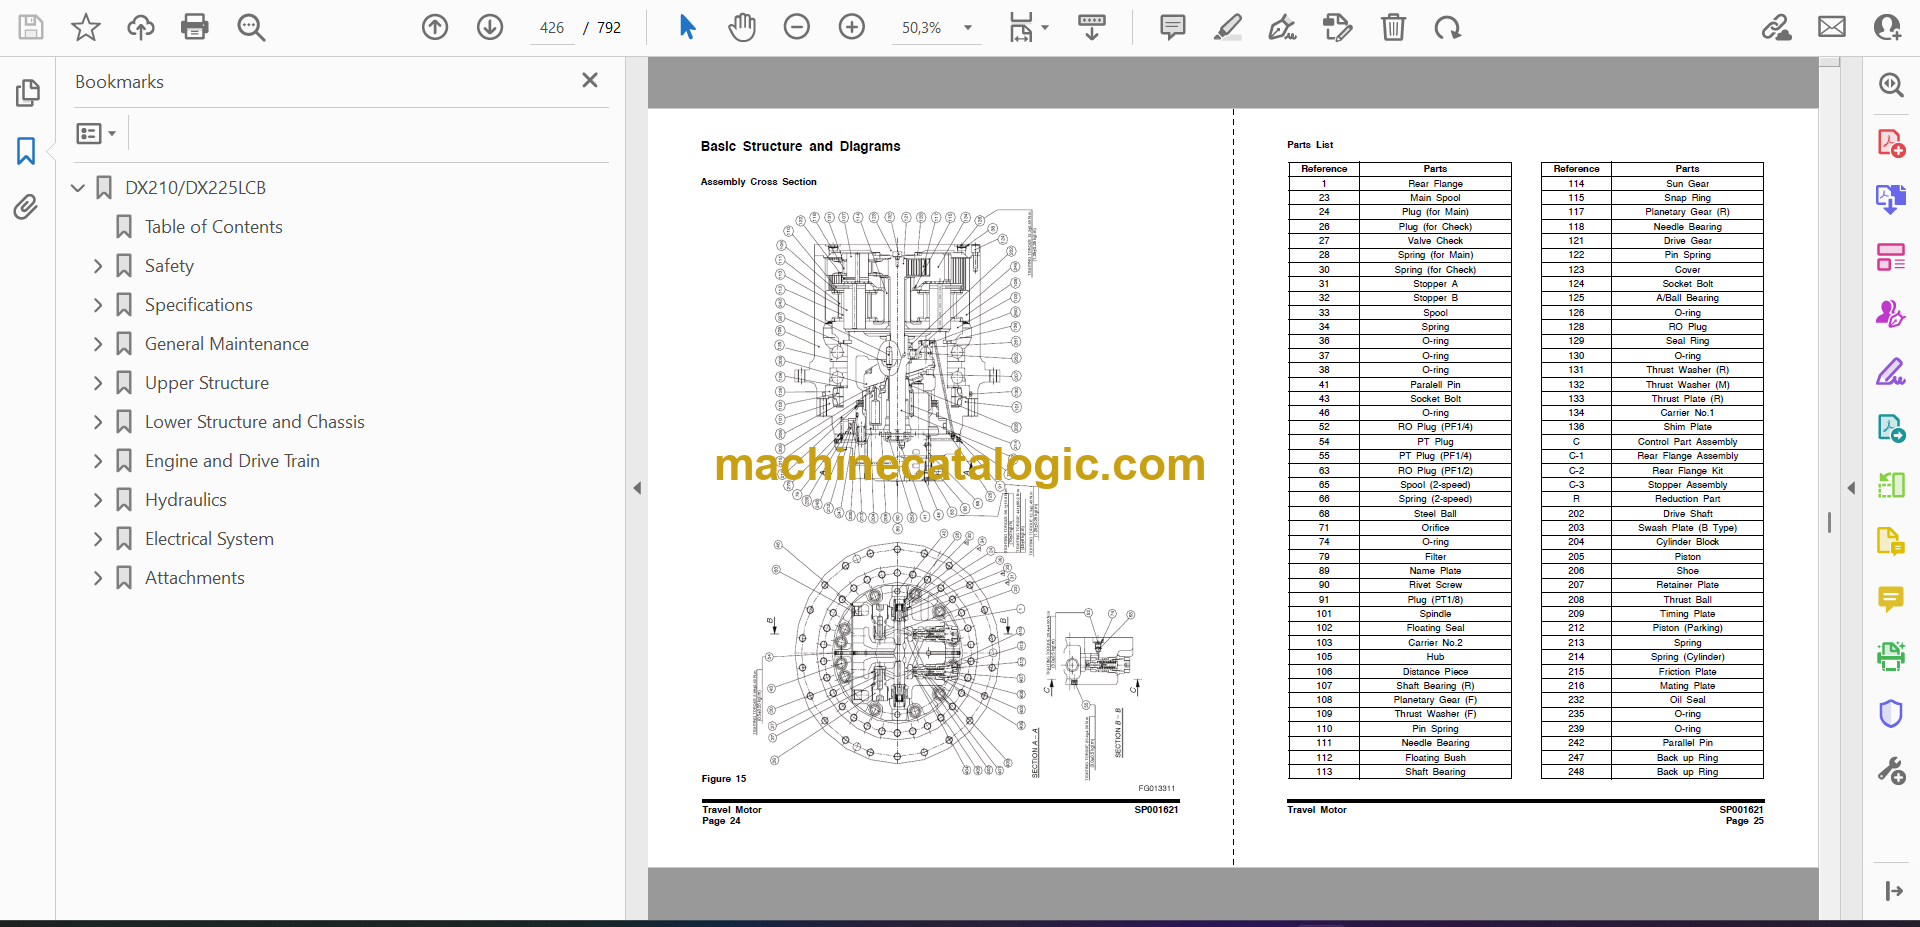
Task: Select the highlight text tool
Action: (1228, 27)
